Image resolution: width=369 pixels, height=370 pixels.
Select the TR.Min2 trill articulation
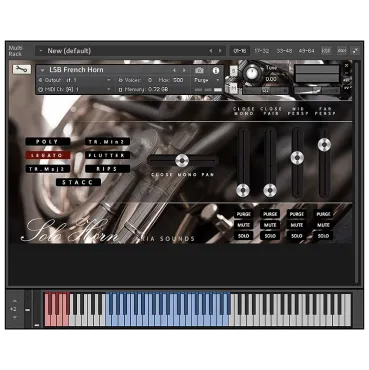(x=107, y=142)
